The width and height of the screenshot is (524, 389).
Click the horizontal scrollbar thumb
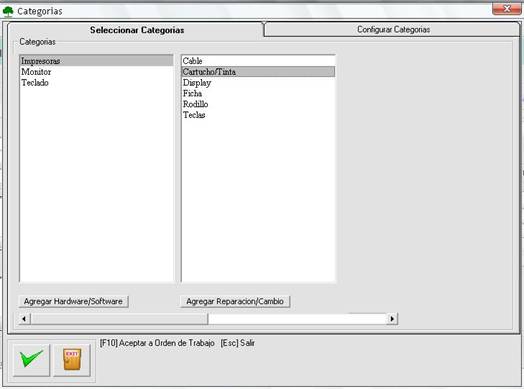(119, 319)
